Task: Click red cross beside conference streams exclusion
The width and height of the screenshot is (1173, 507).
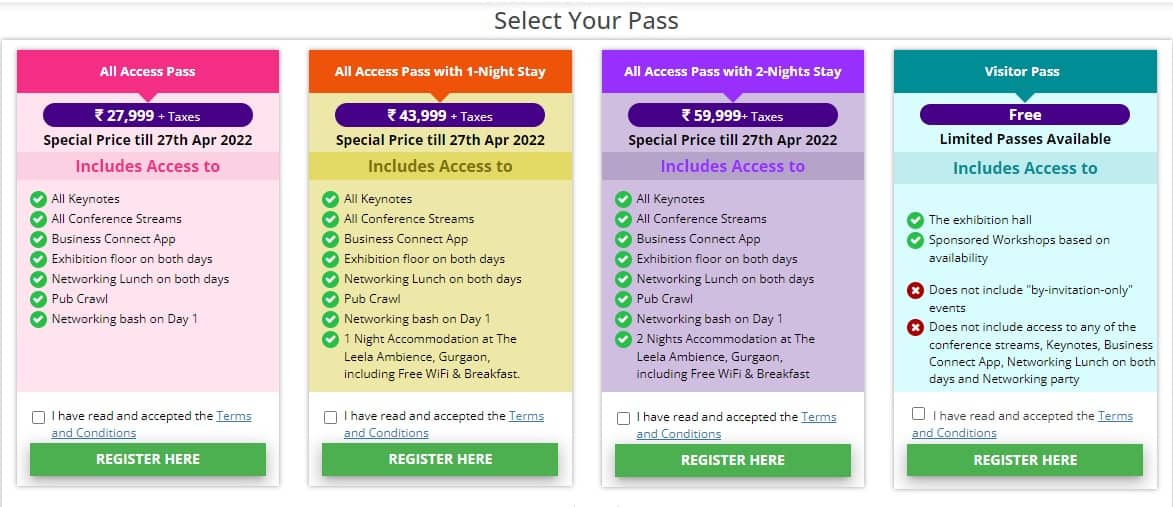Action: point(915,327)
